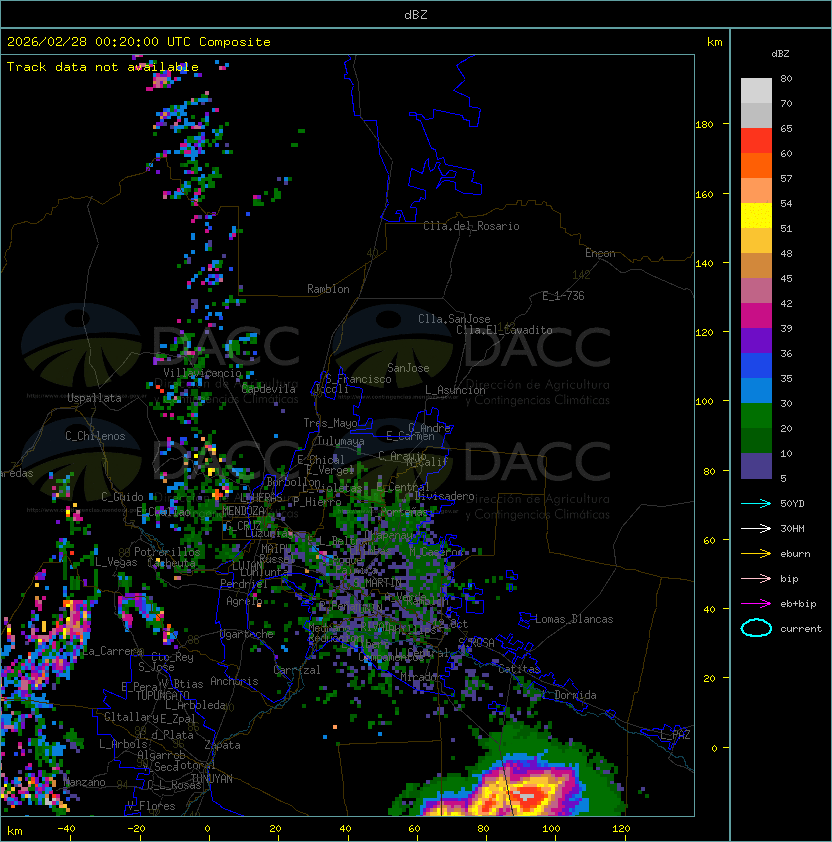This screenshot has height=842, width=832.
Task: Click the 120 km mark on horizontal axis
Action: pyautogui.click(x=621, y=829)
